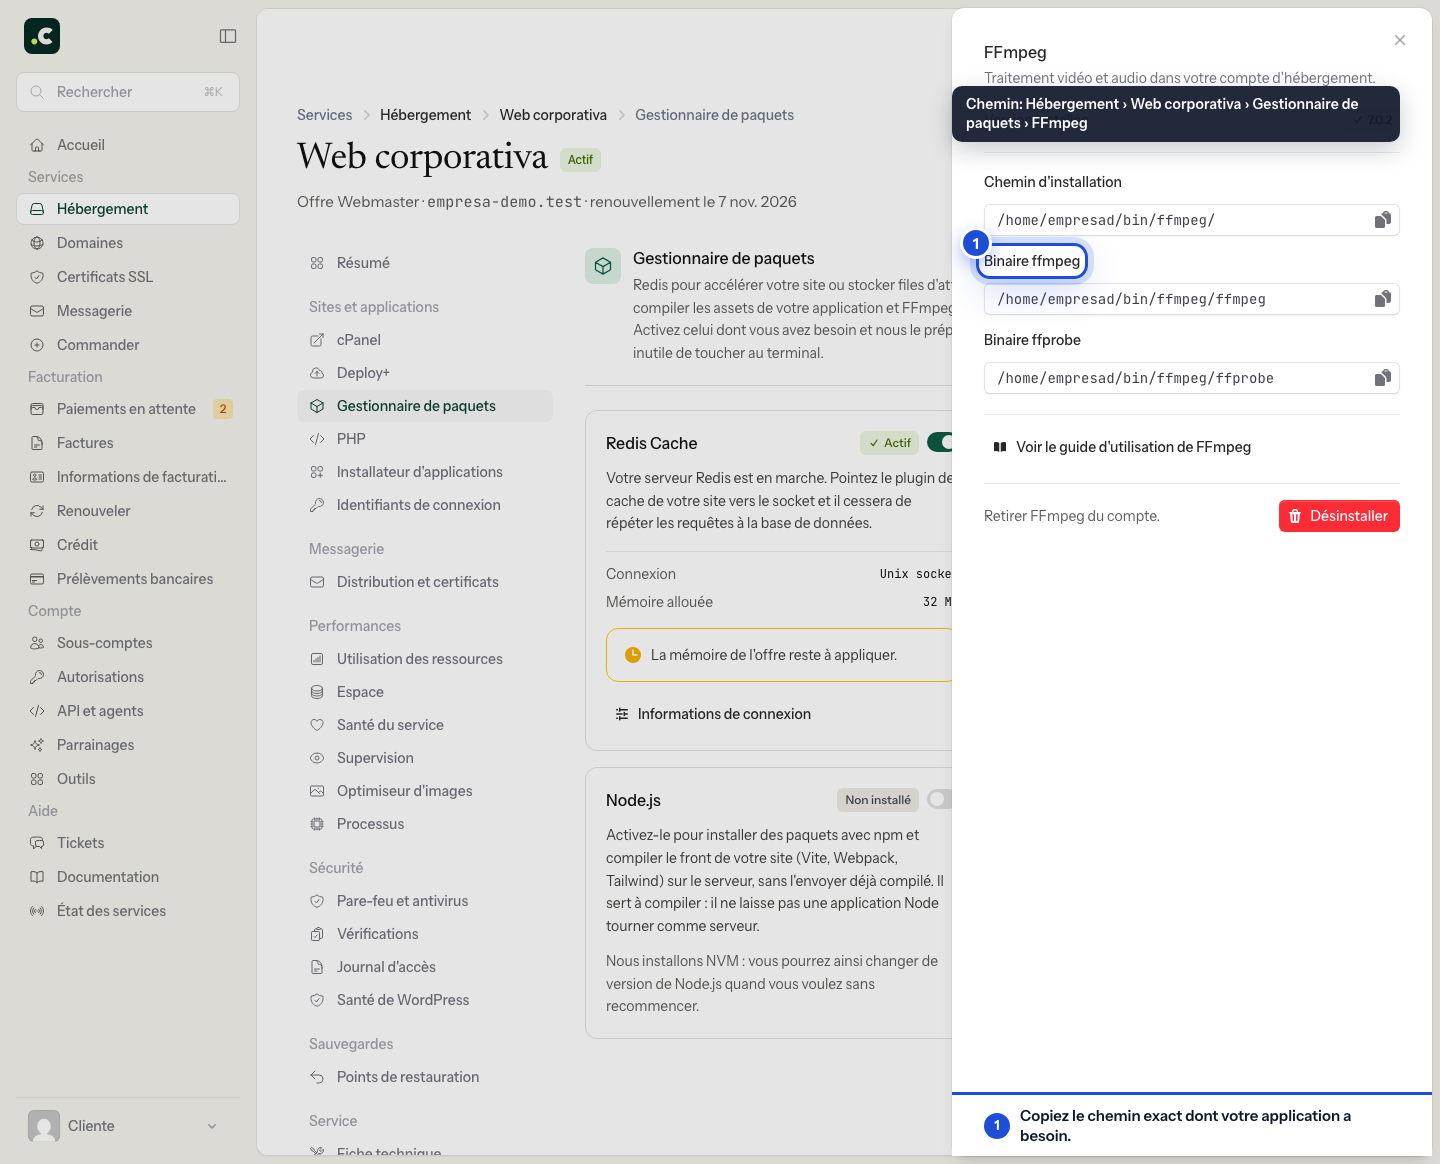Collapse the left sidebar with the panel icon

[228, 36]
